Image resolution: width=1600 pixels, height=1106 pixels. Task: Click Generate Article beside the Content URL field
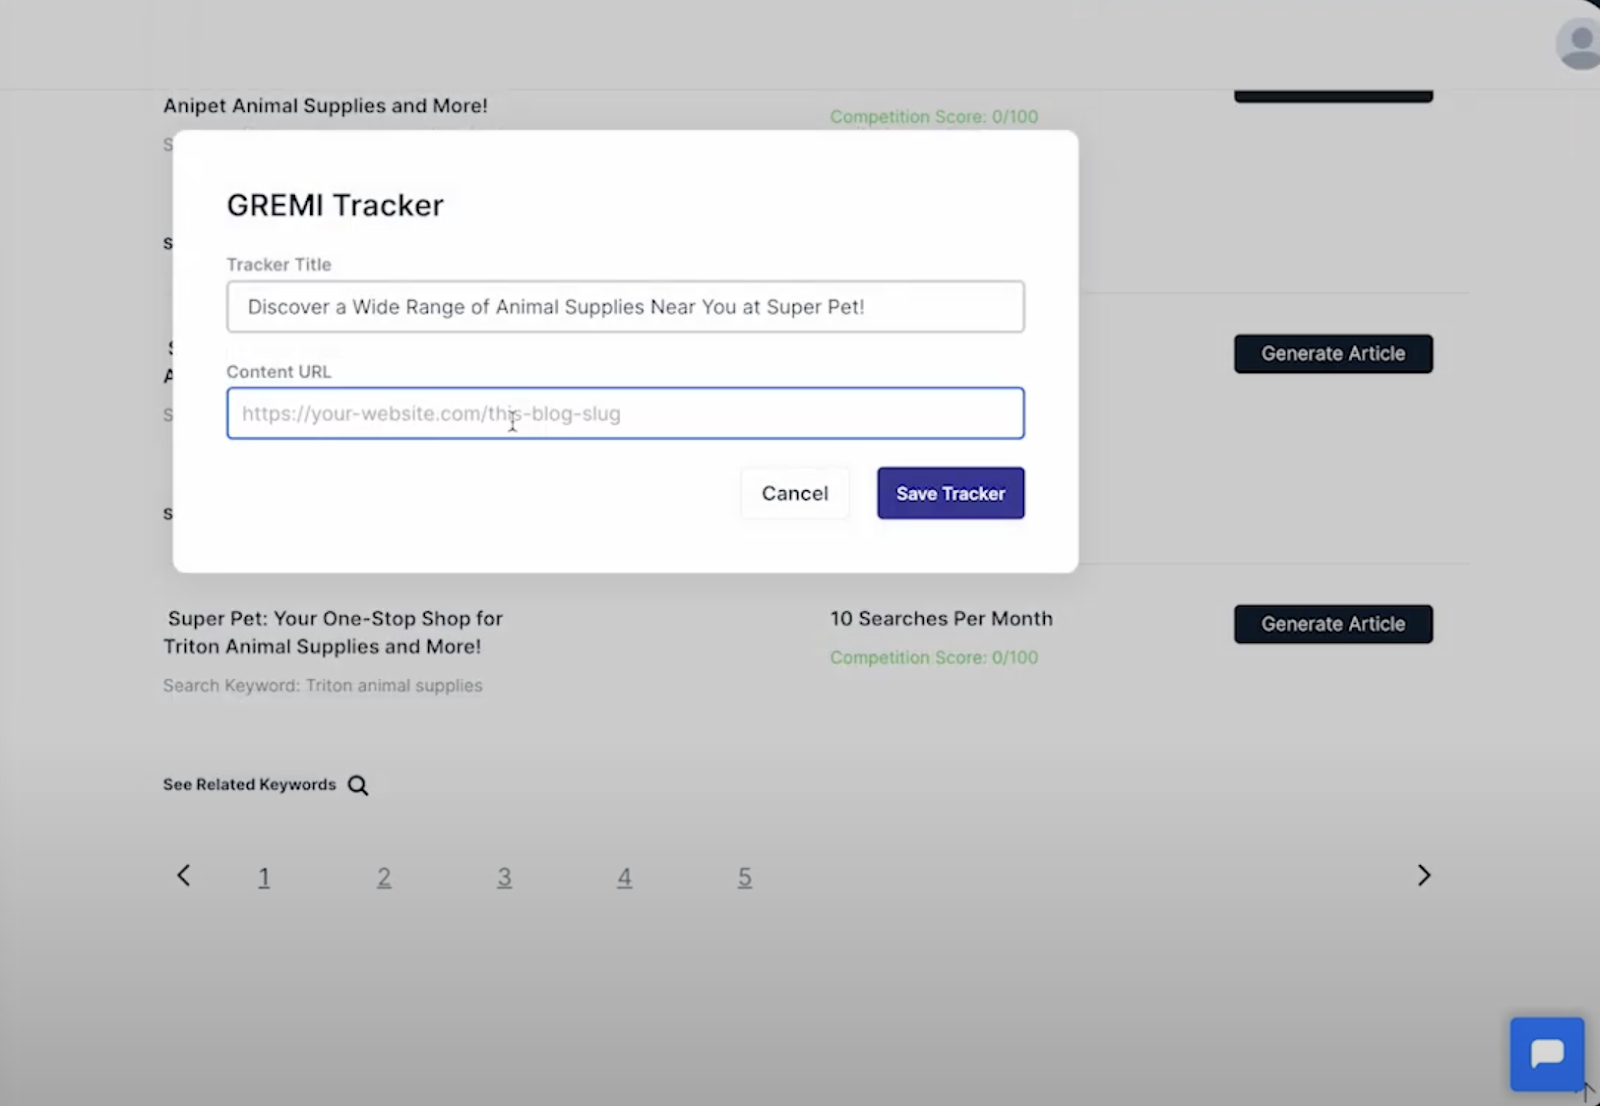[x=1333, y=354]
